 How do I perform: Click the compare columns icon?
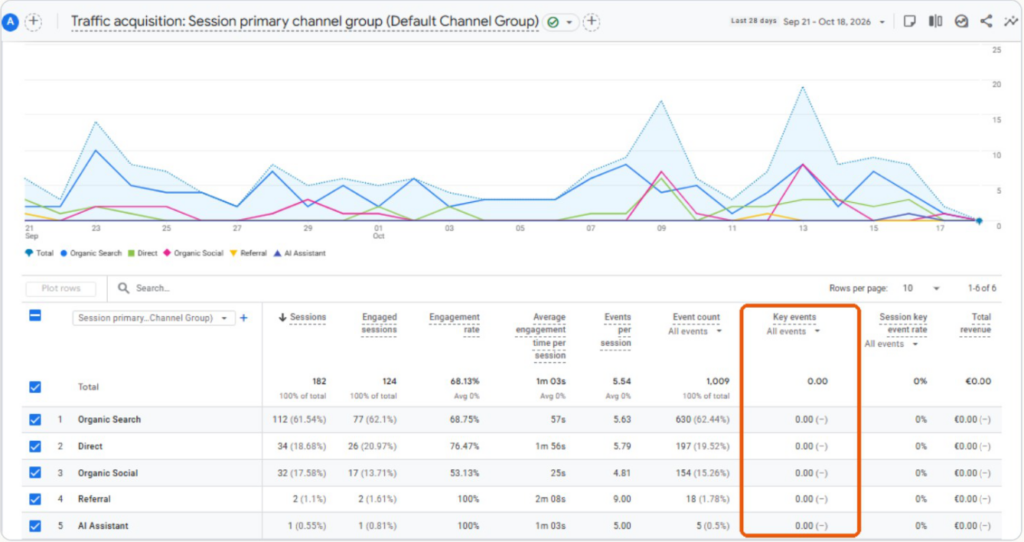click(935, 22)
